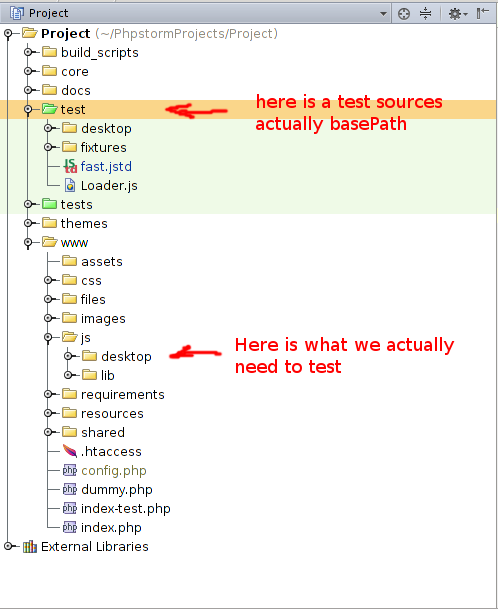The height and width of the screenshot is (609, 498).
Task: Select the .htaccess file
Action: [111, 451]
